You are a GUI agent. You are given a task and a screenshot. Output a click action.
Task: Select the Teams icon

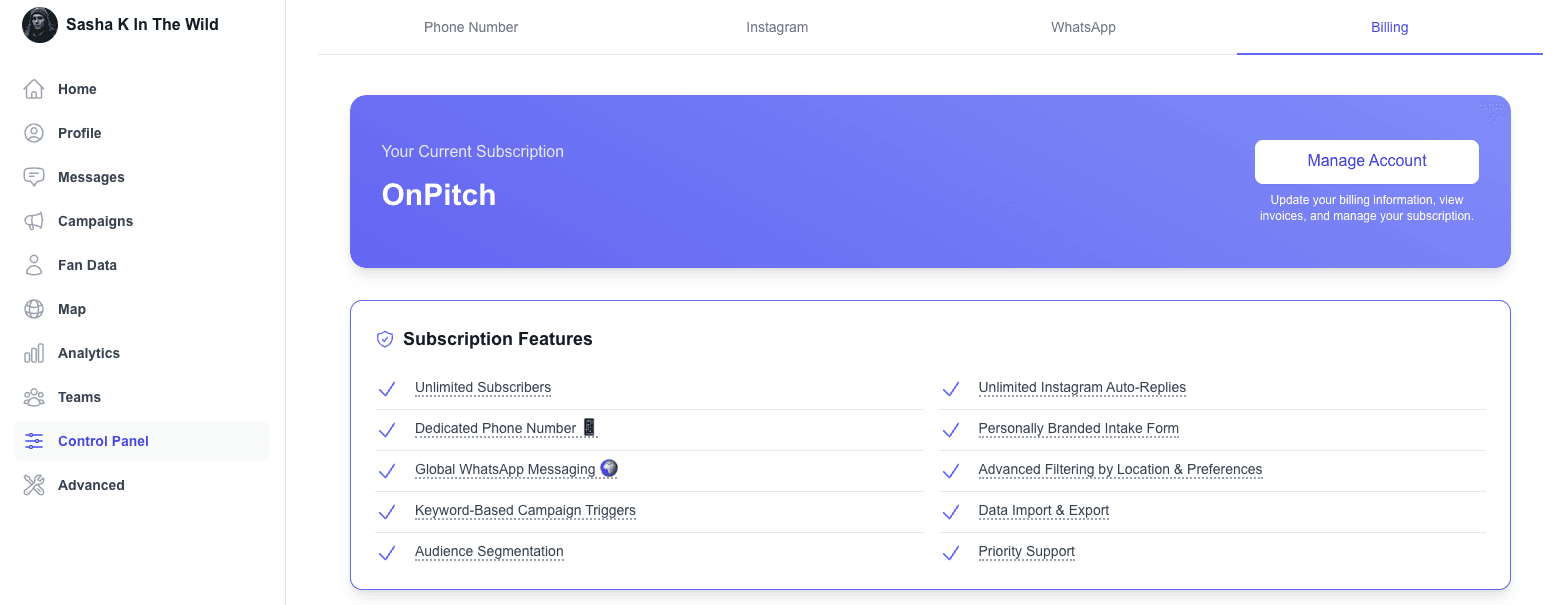tap(33, 397)
